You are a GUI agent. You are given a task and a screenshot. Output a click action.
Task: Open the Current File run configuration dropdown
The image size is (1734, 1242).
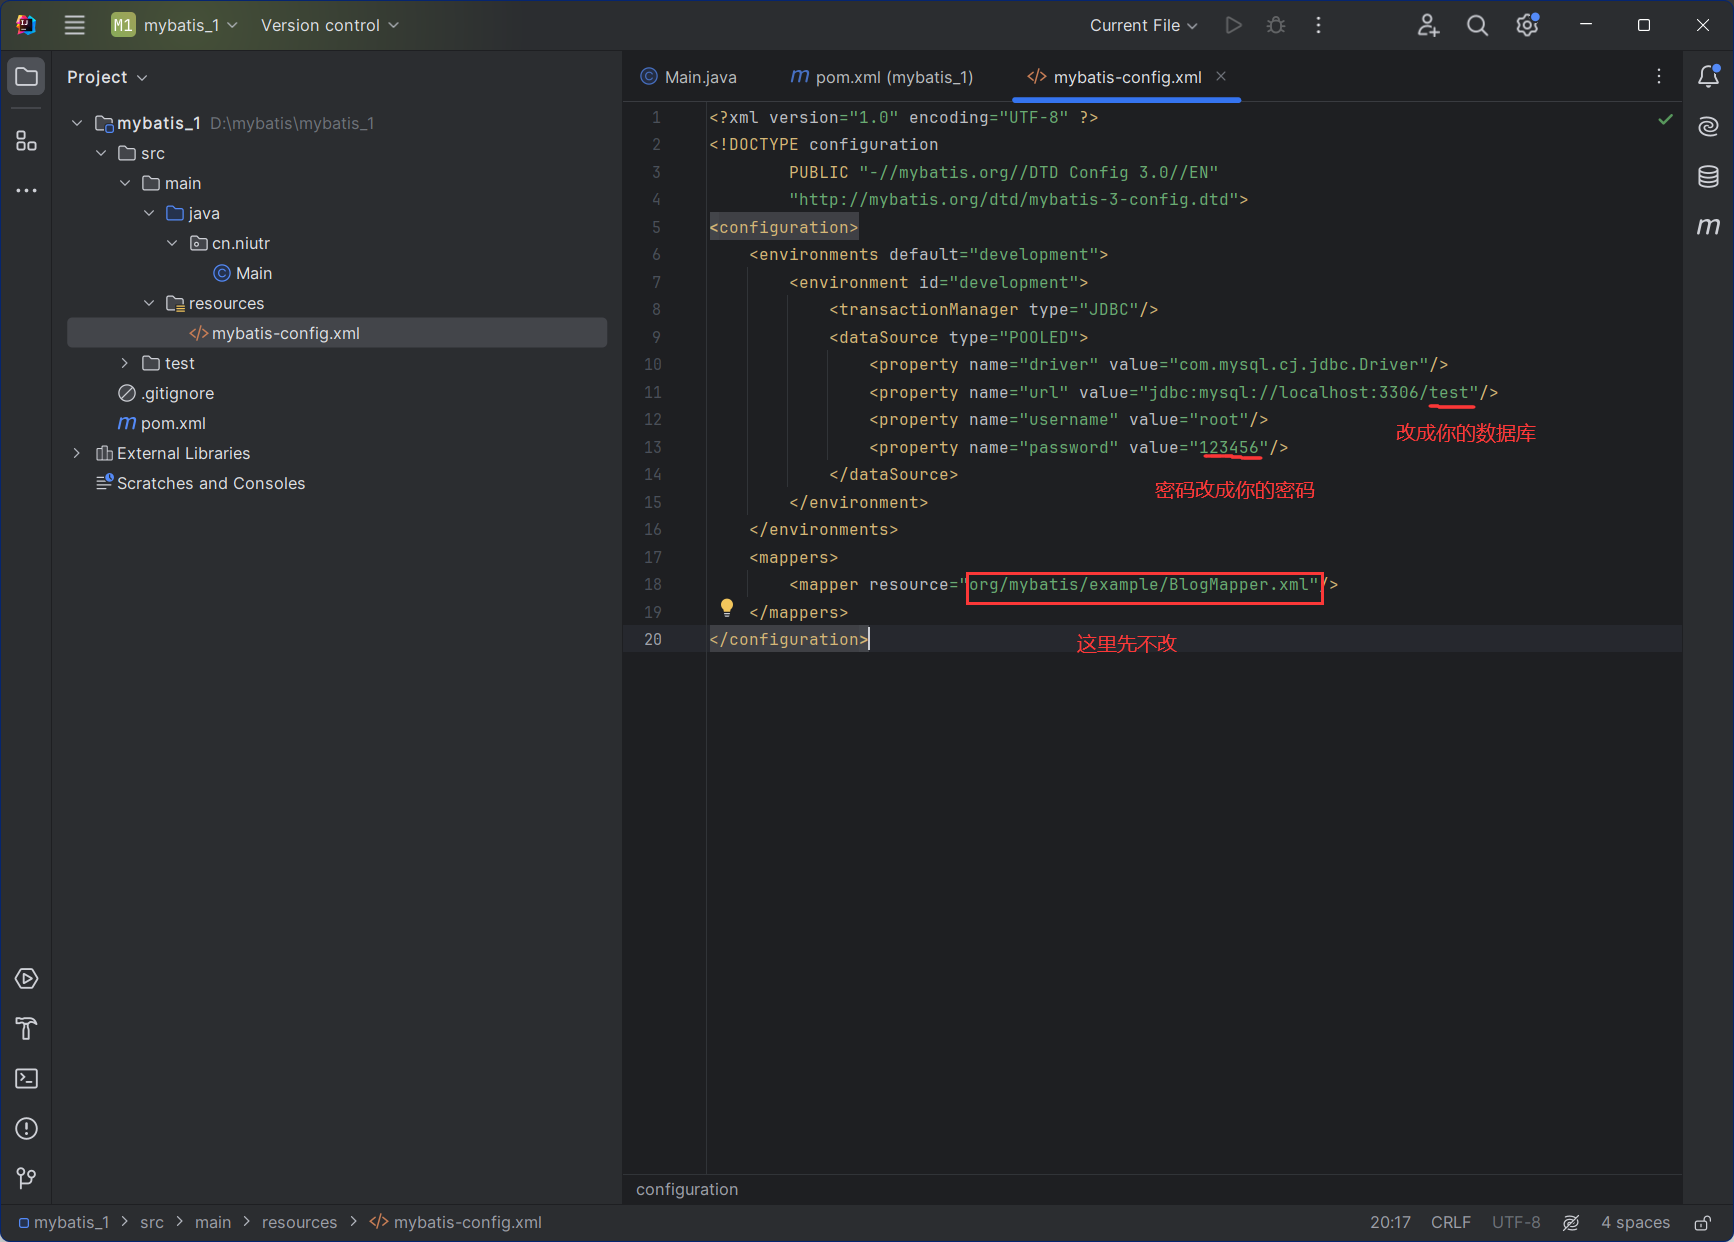(x=1143, y=25)
